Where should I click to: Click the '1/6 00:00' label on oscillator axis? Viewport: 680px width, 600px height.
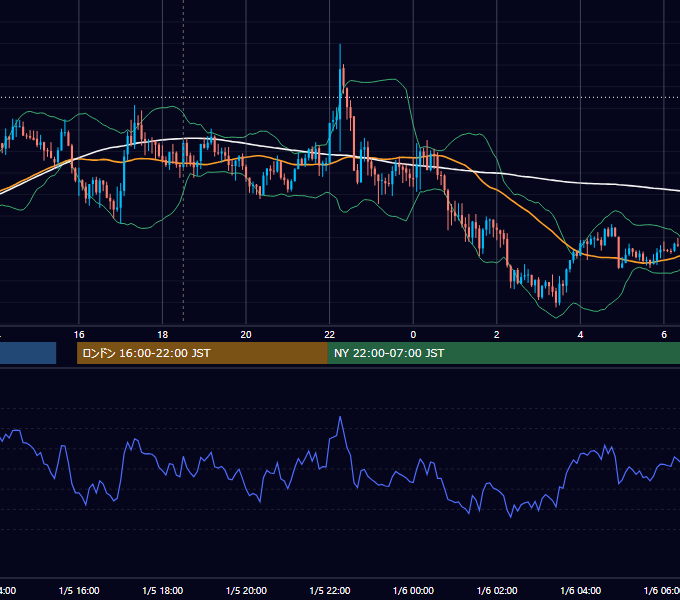coord(413,590)
